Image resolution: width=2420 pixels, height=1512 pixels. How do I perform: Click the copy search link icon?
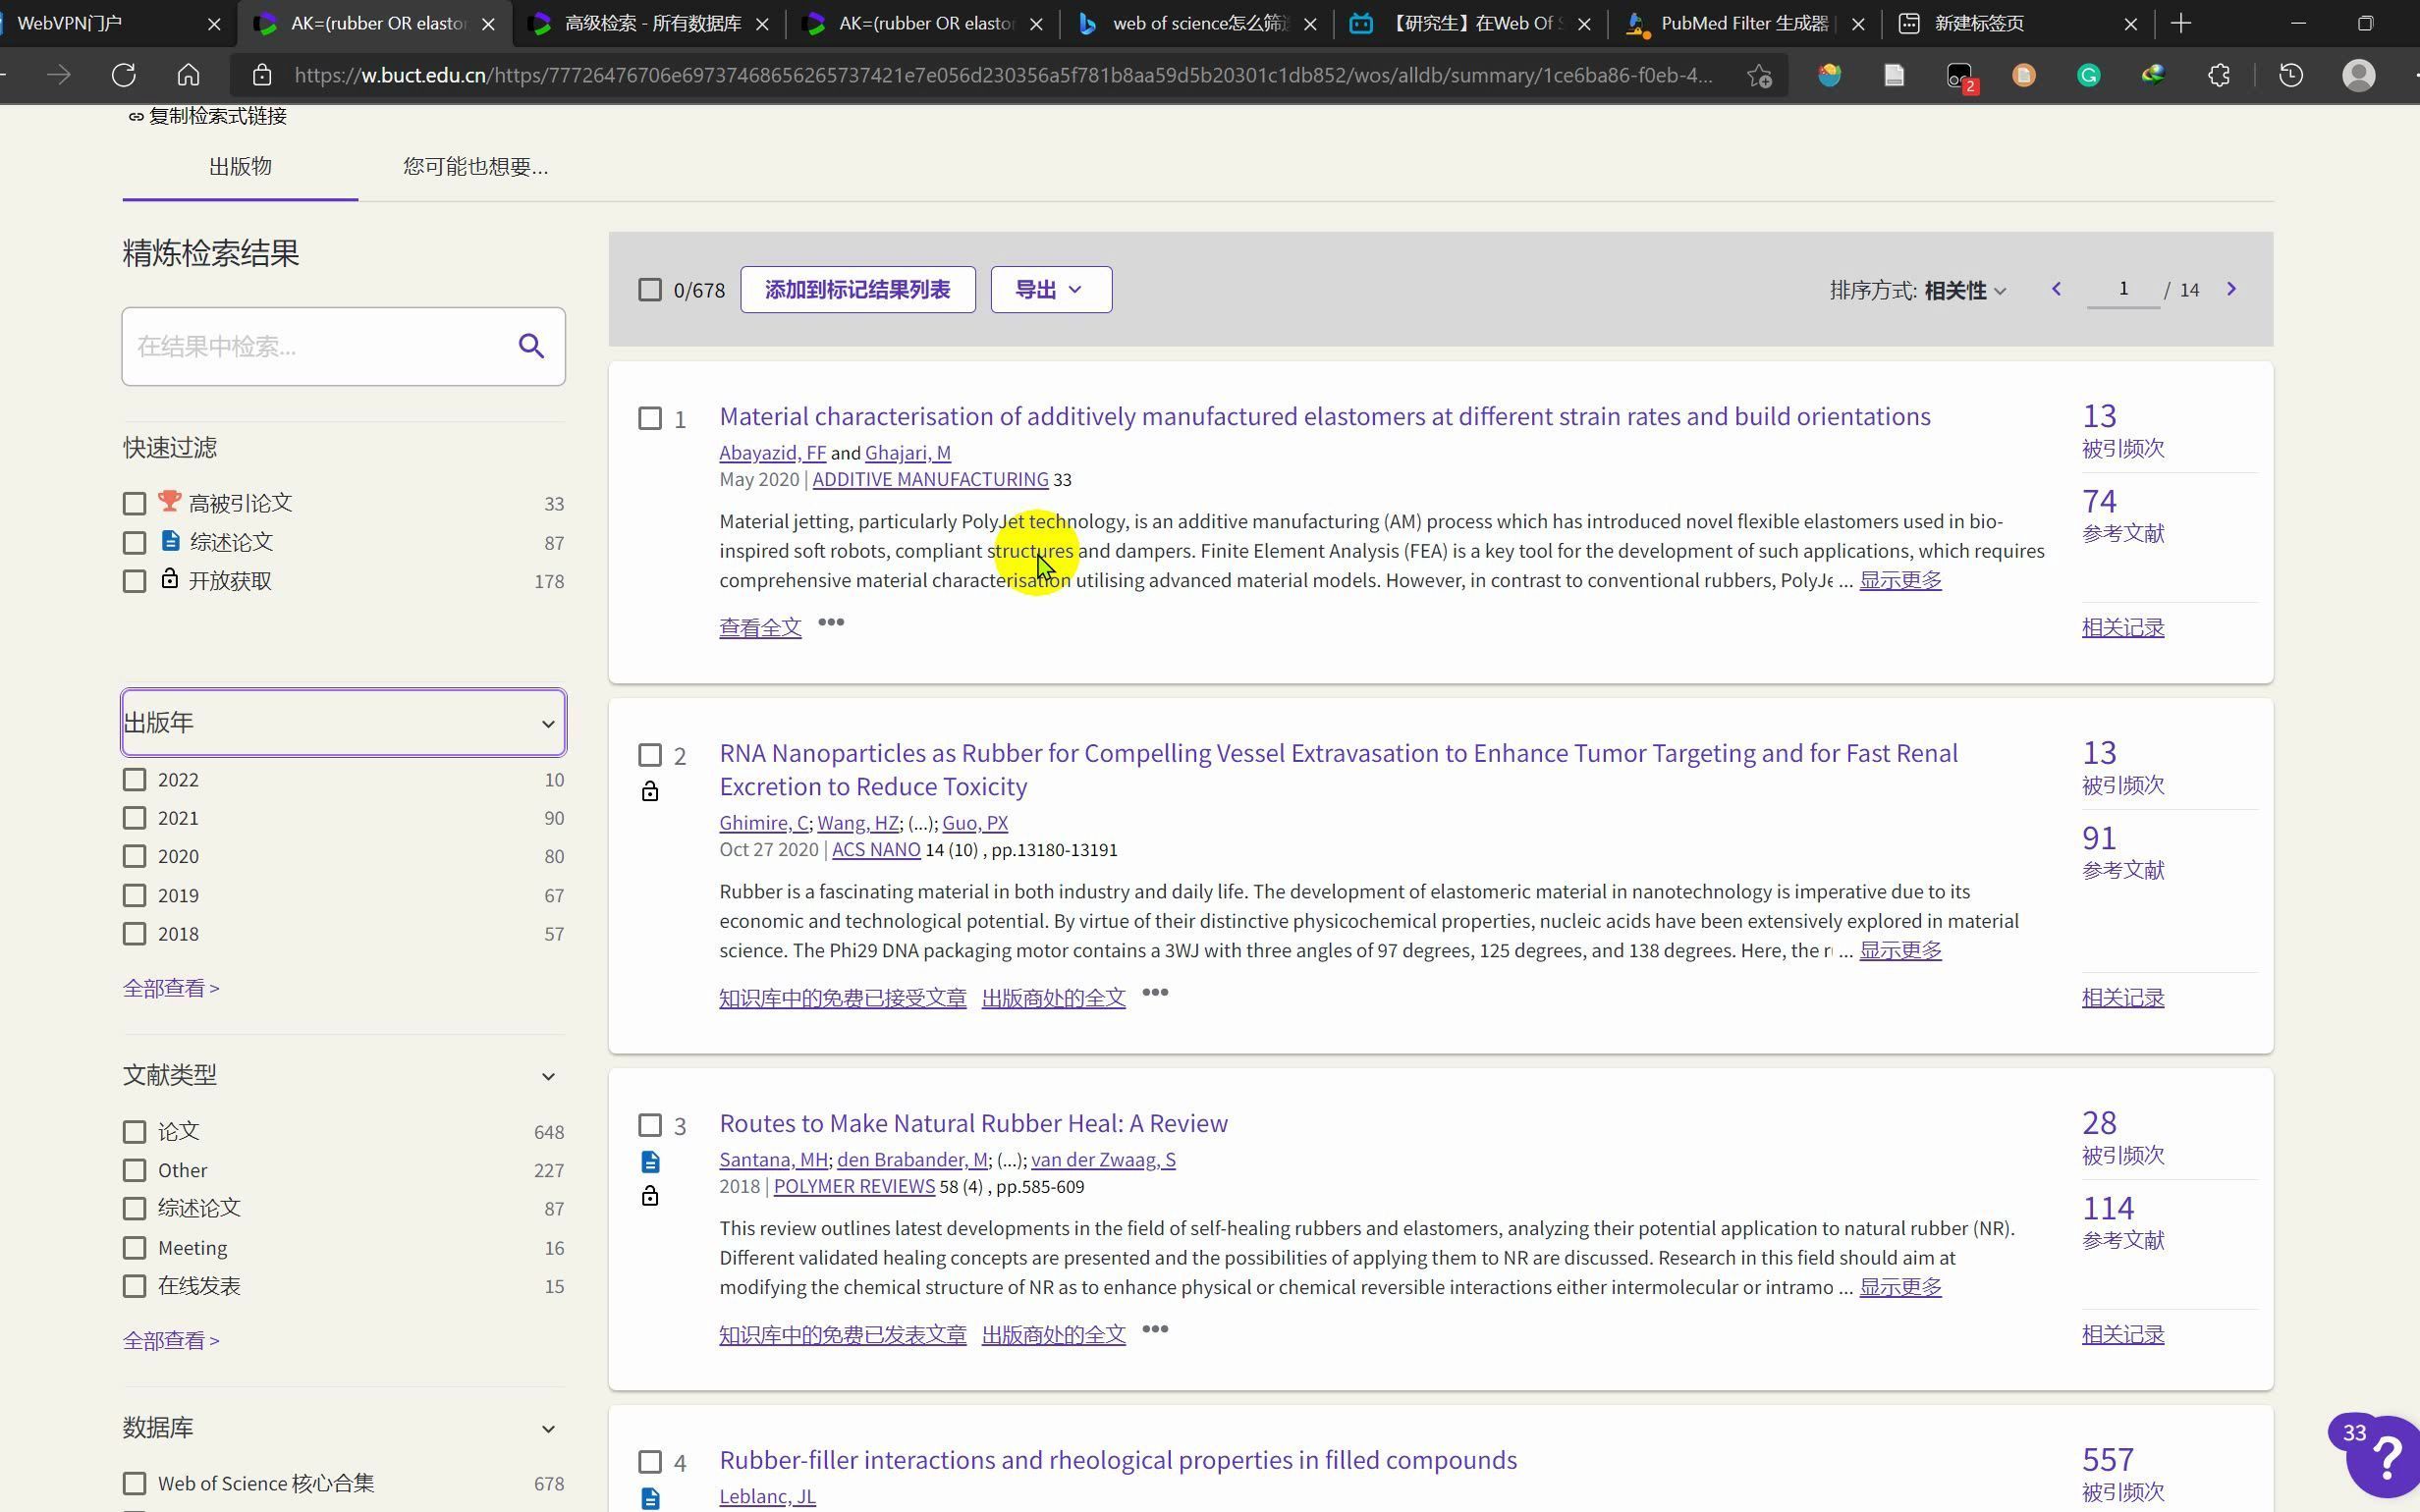point(136,117)
